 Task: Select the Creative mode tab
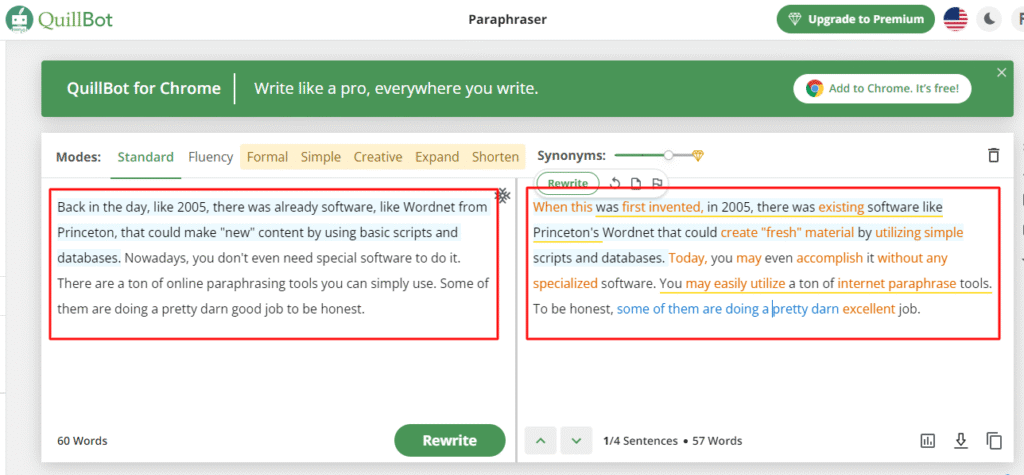[x=378, y=157]
